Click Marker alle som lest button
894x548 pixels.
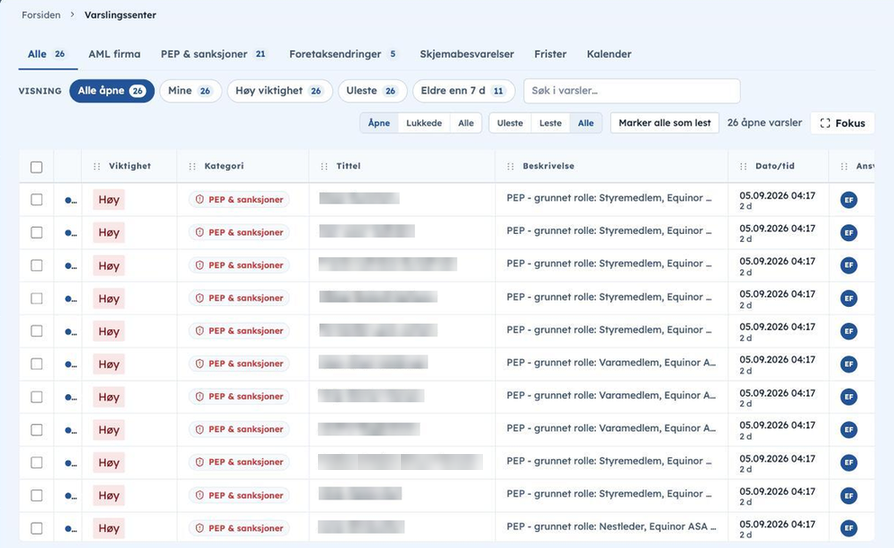tap(665, 123)
